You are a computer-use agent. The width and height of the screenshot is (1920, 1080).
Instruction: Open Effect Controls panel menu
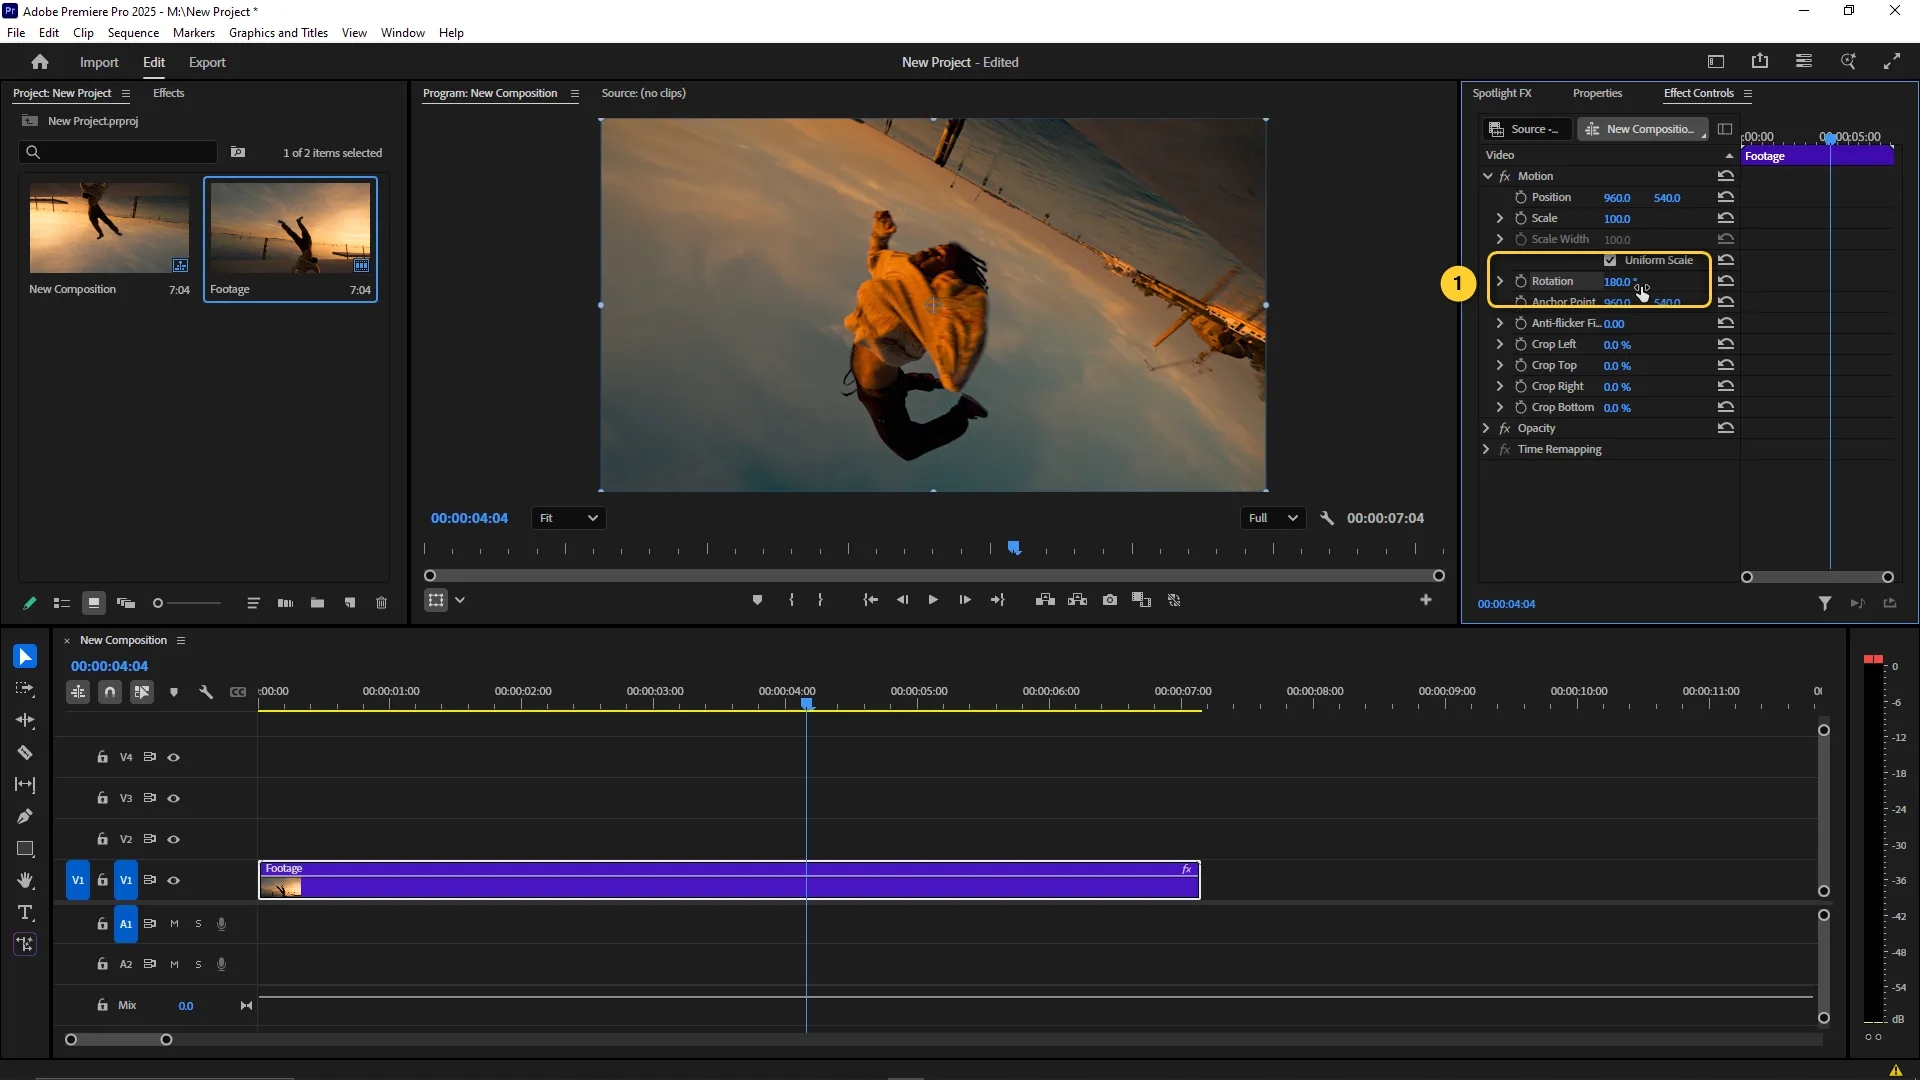pos(1748,93)
